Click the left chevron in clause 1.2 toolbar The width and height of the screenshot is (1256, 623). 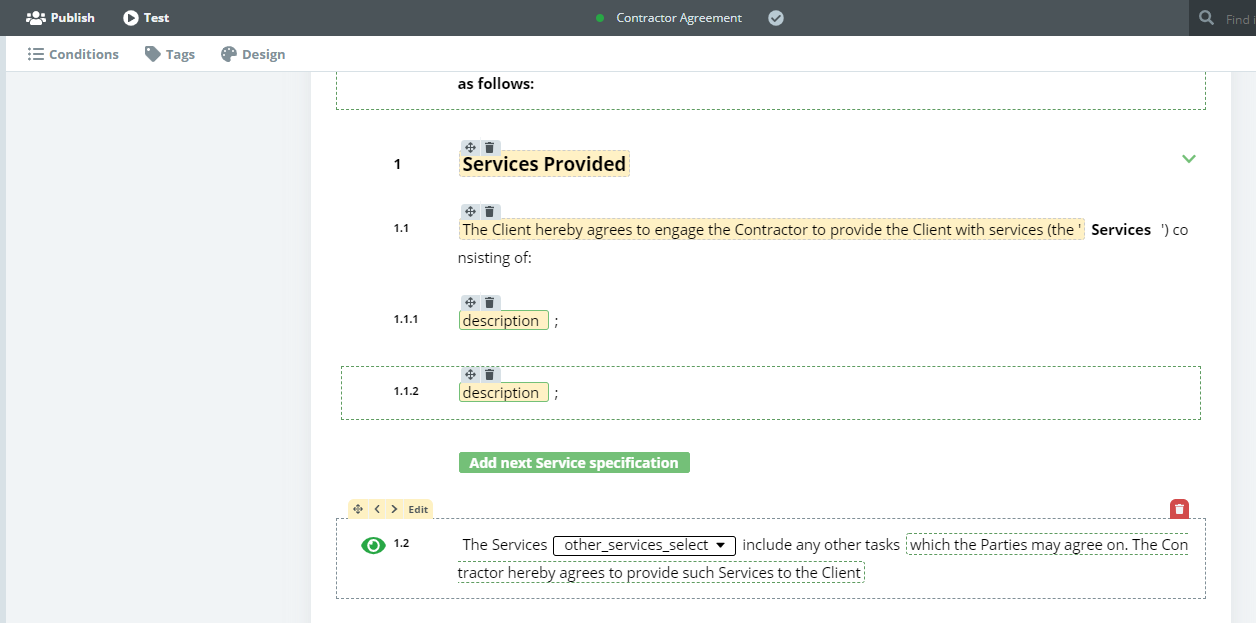click(377, 509)
